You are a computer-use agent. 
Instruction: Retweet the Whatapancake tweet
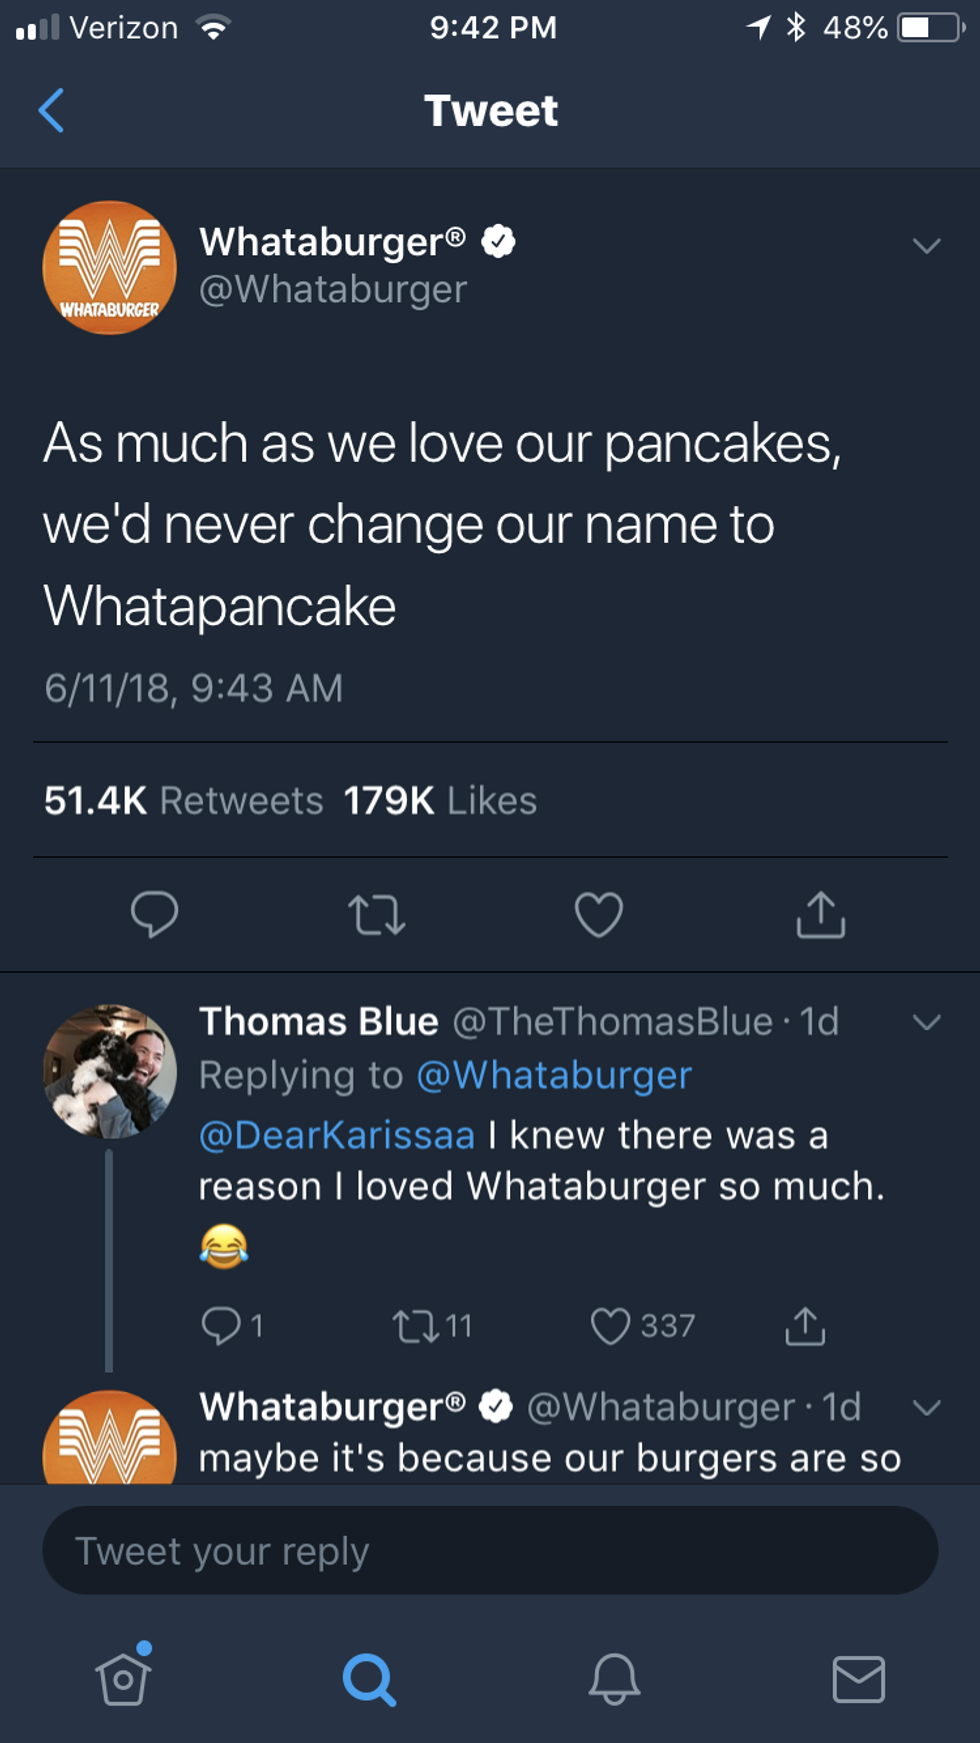click(377, 914)
